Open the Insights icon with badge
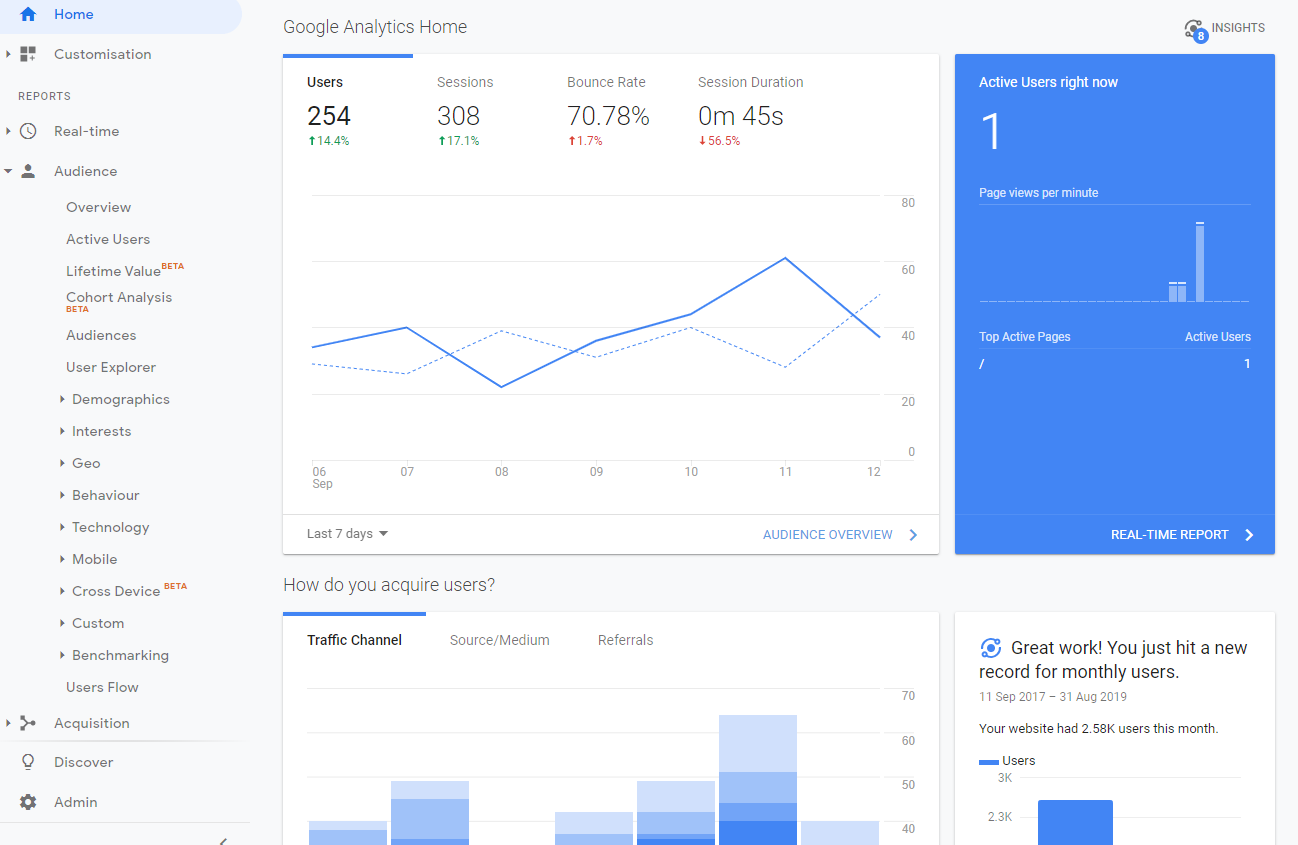The height and width of the screenshot is (845, 1298). (1195, 30)
